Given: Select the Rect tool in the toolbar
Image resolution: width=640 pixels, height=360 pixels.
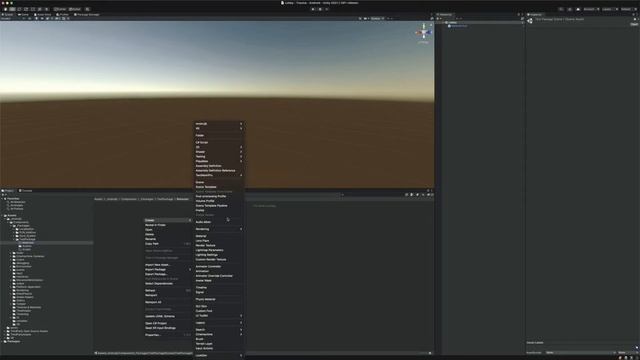Looking at the screenshot, I should [33, 9].
